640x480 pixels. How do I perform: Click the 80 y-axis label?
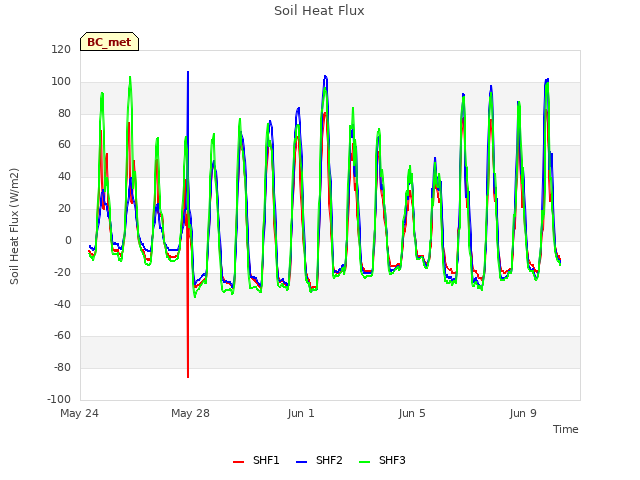coord(64,113)
